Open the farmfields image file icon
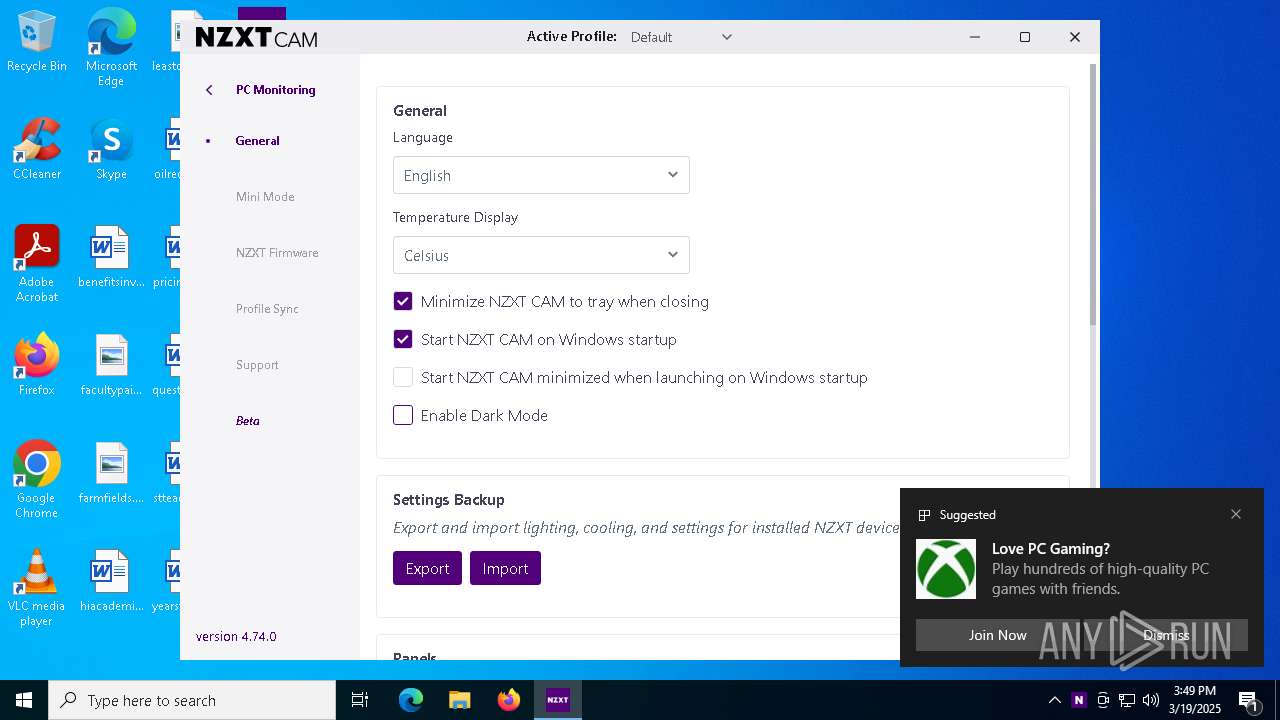This screenshot has height=720, width=1280. tap(111, 473)
